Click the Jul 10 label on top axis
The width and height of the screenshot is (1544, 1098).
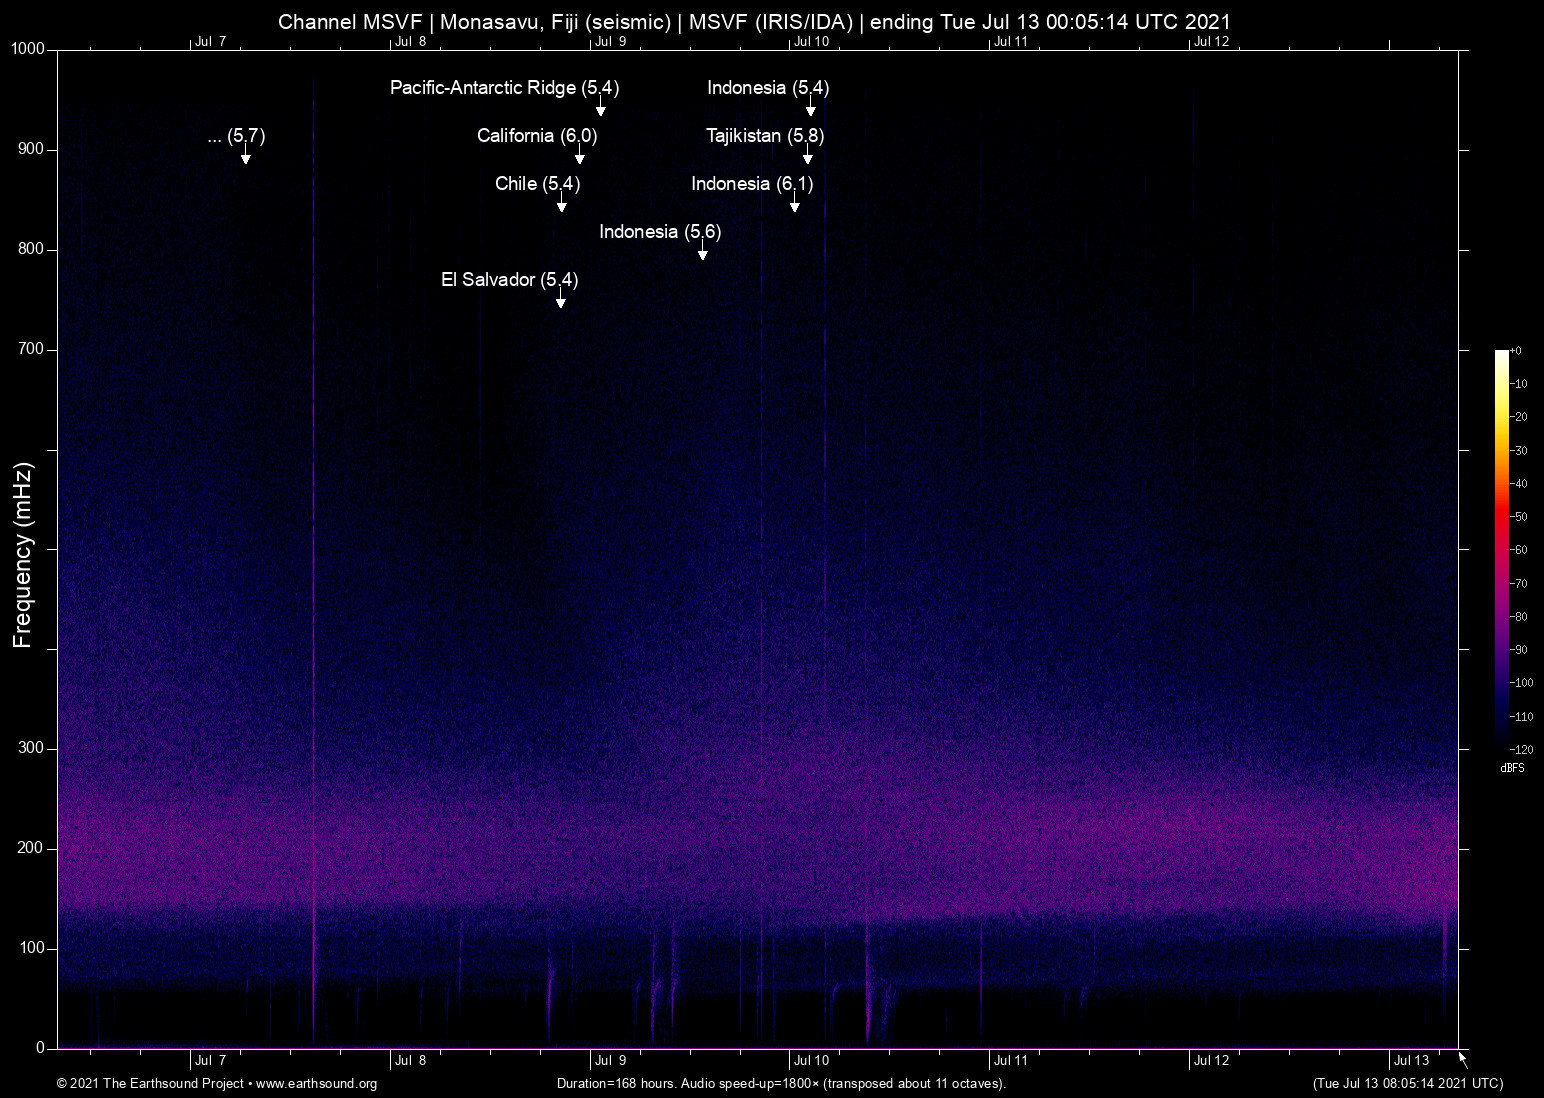point(811,41)
